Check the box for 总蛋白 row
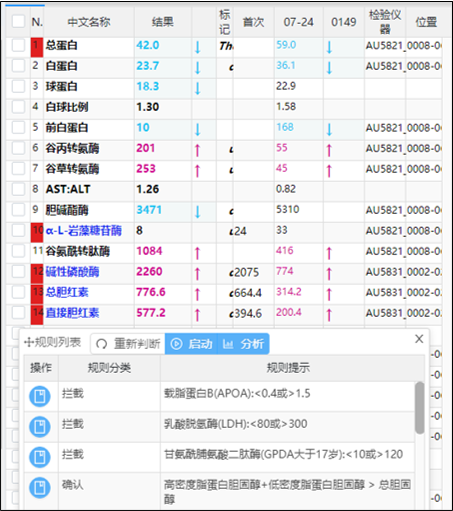This screenshot has width=453, height=511. tap(18, 45)
